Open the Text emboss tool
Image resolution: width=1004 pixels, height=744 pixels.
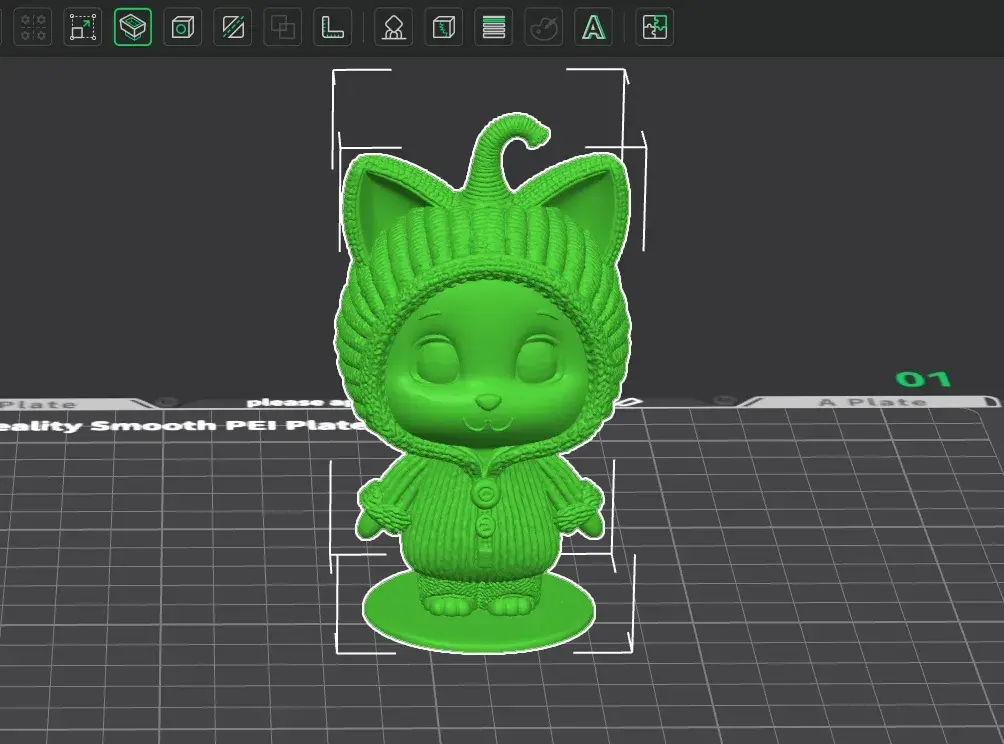point(594,28)
